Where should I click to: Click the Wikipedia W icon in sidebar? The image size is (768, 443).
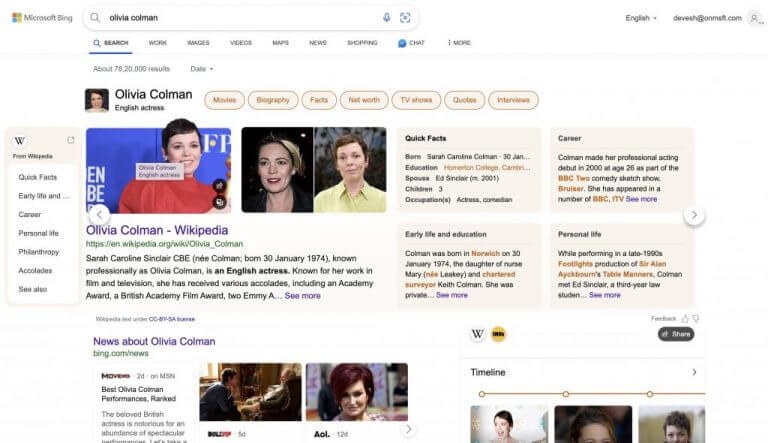(x=20, y=141)
